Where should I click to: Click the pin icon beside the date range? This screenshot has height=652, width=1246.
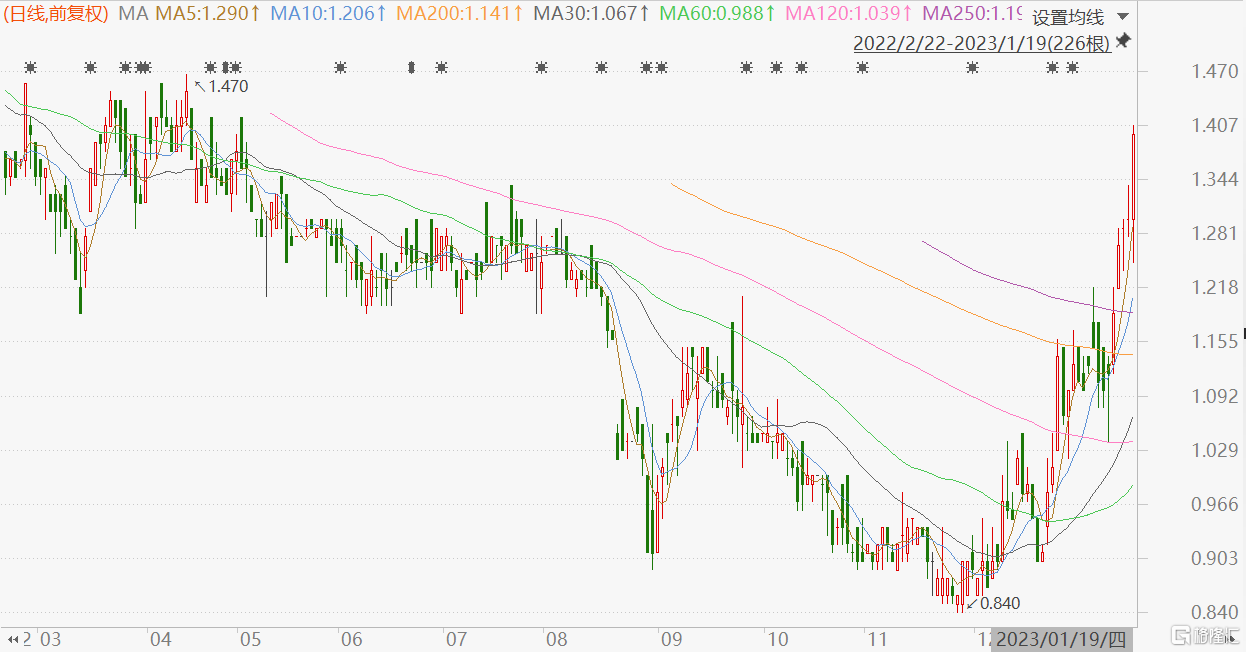pos(1123,41)
